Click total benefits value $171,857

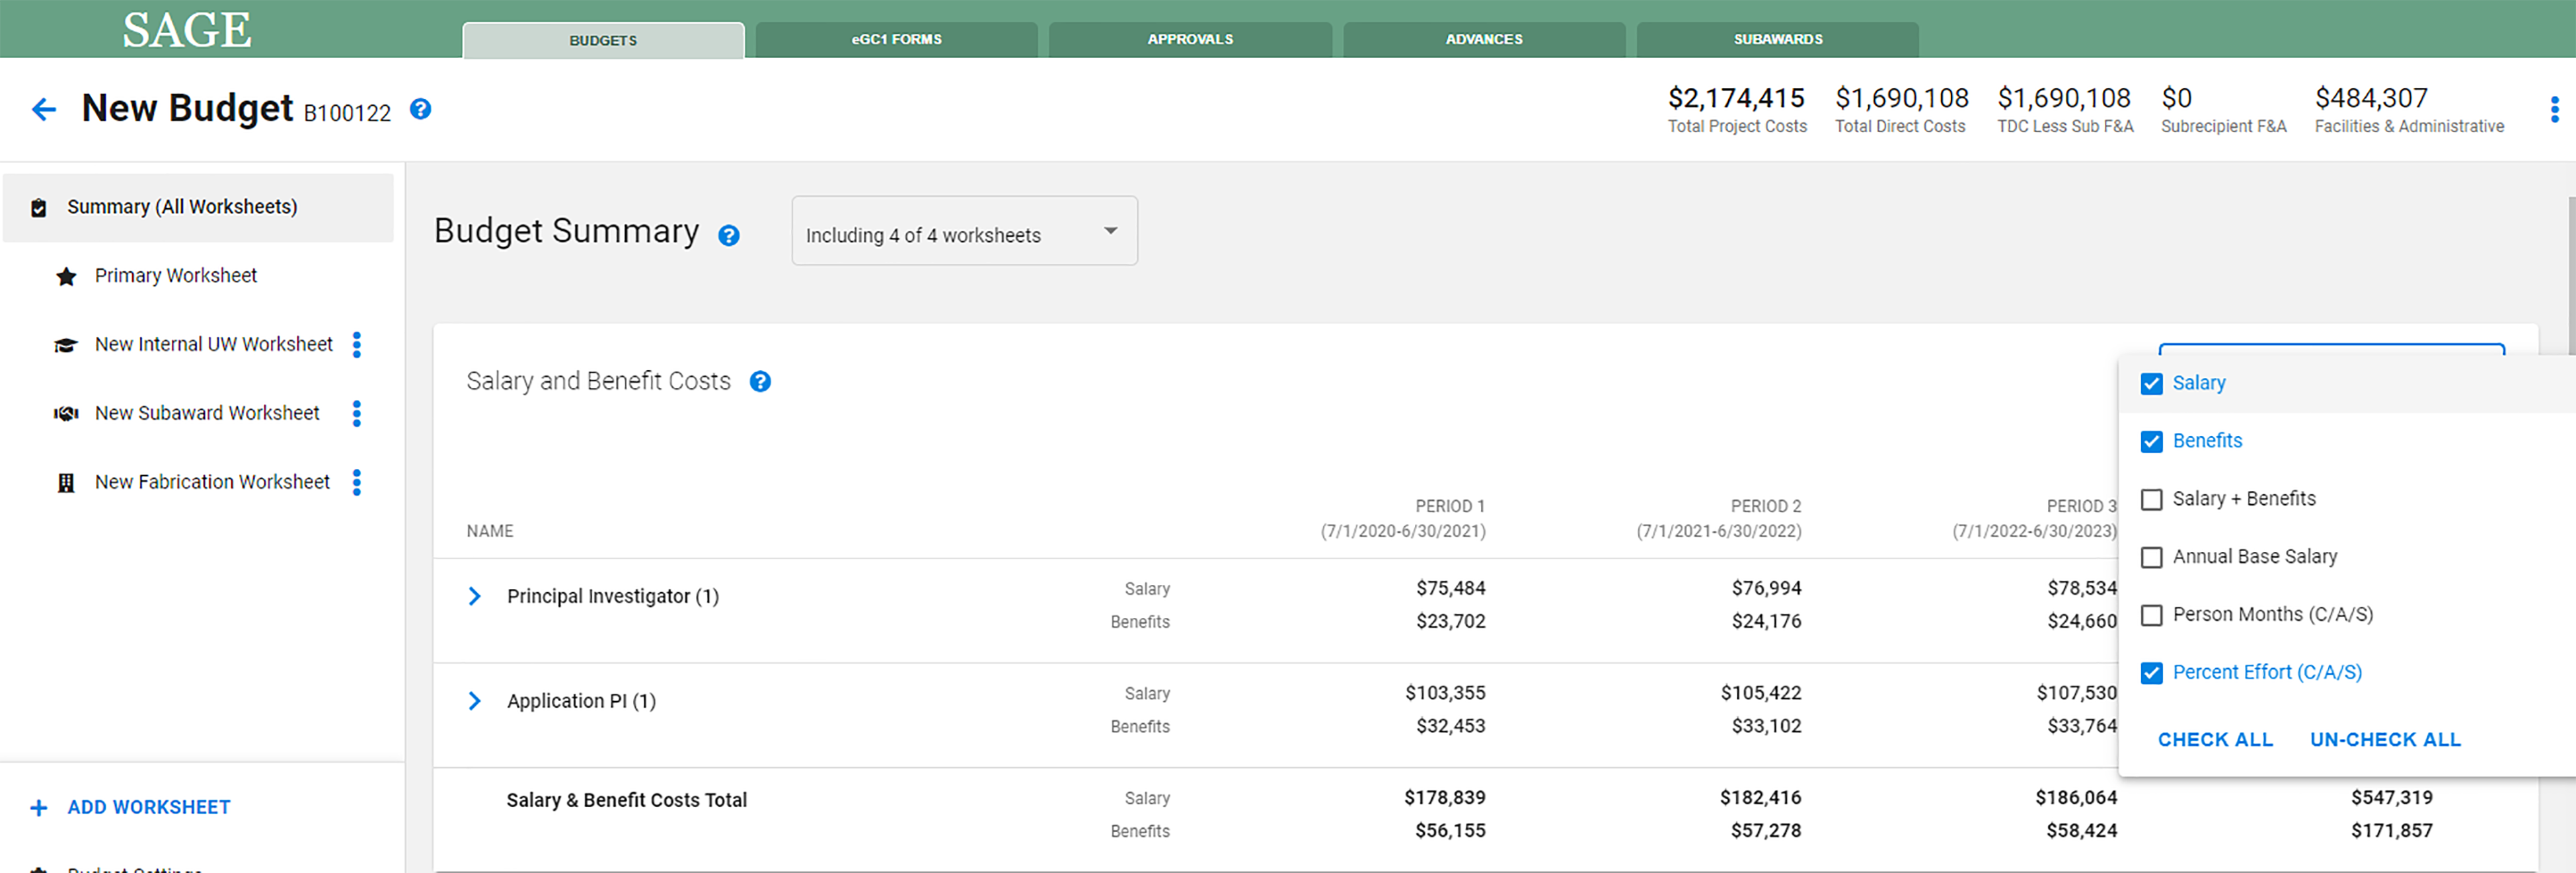(2392, 832)
